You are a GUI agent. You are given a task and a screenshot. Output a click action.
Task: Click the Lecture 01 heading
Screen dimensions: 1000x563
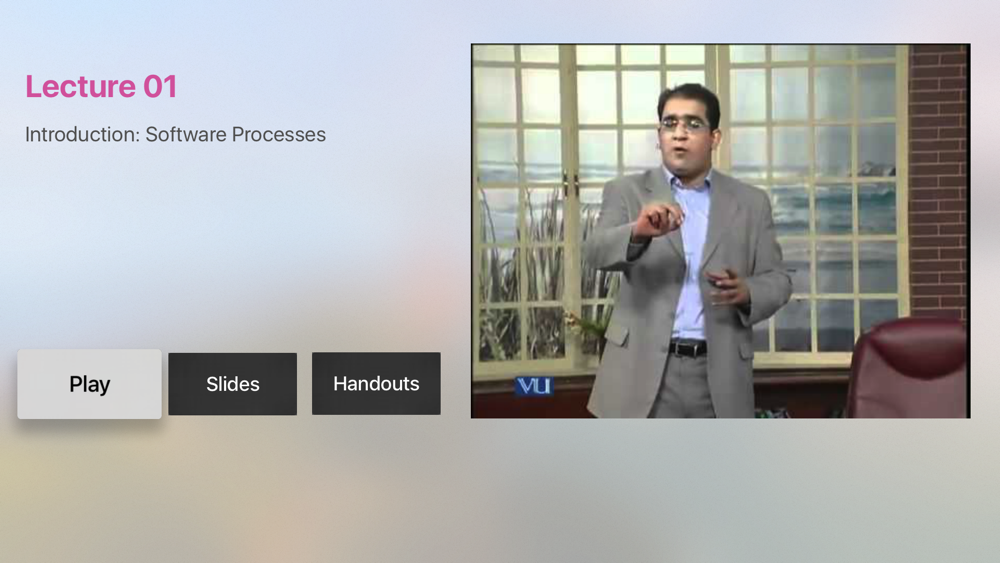[x=101, y=86]
